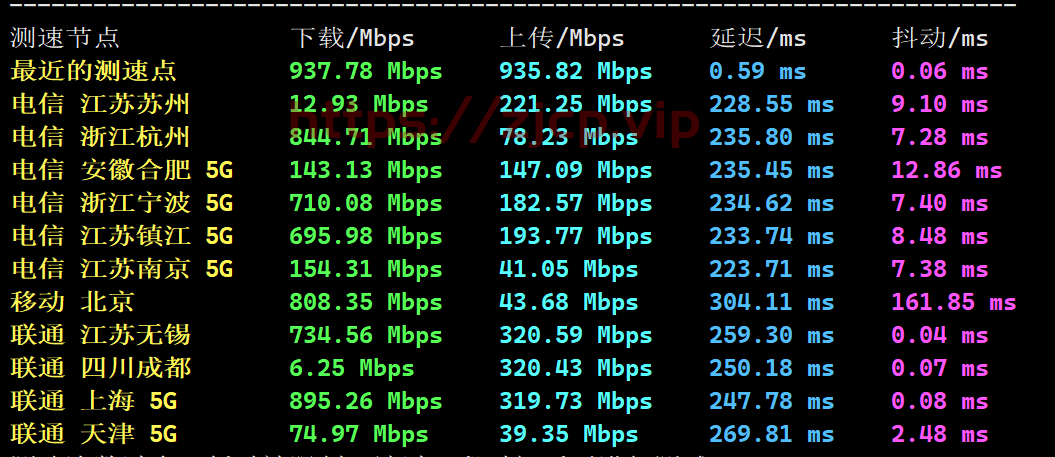Click download value 6.25 Mbps

[352, 368]
